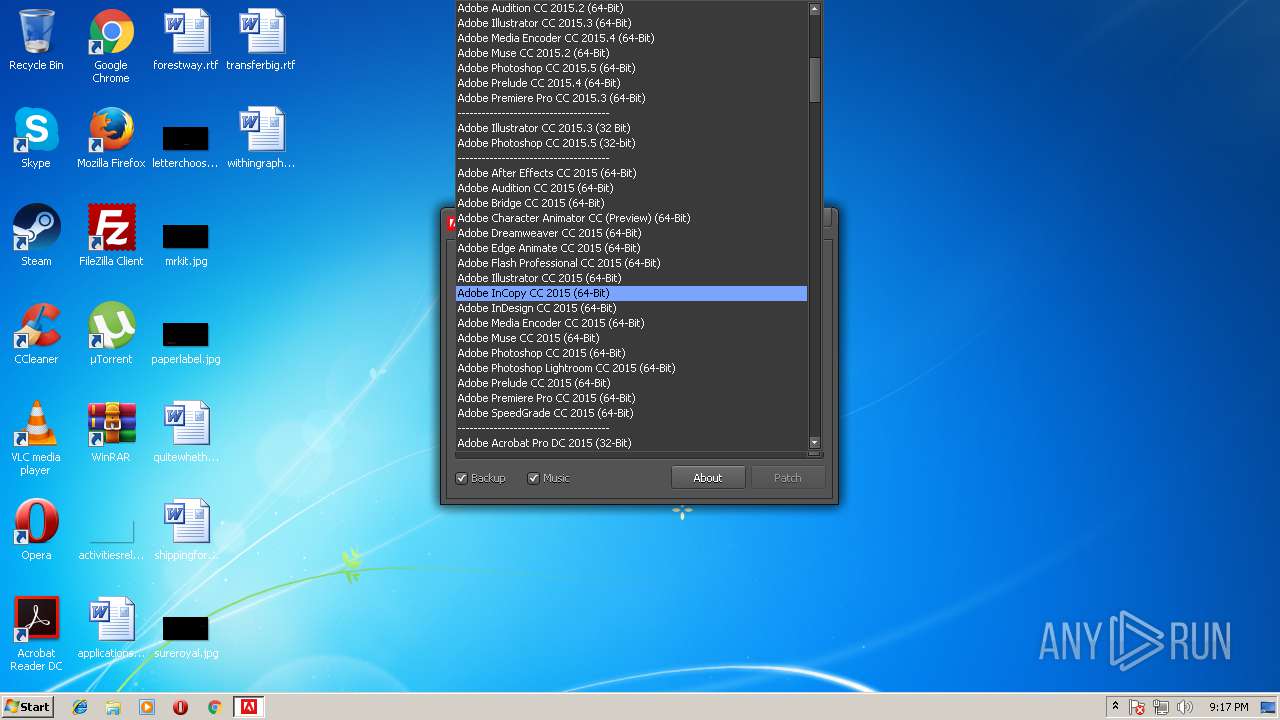Viewport: 1280px width, 720px height.
Task: Select Adobe Muse CC 2015.2 (64-Bit)
Action: 631,53
